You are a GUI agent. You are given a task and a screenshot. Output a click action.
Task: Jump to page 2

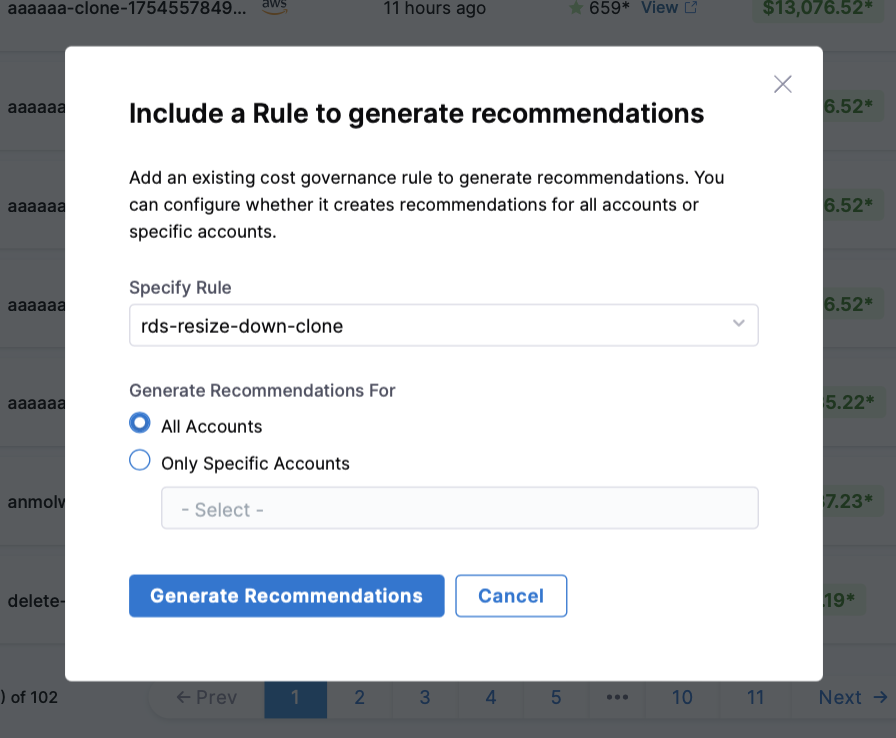click(359, 697)
